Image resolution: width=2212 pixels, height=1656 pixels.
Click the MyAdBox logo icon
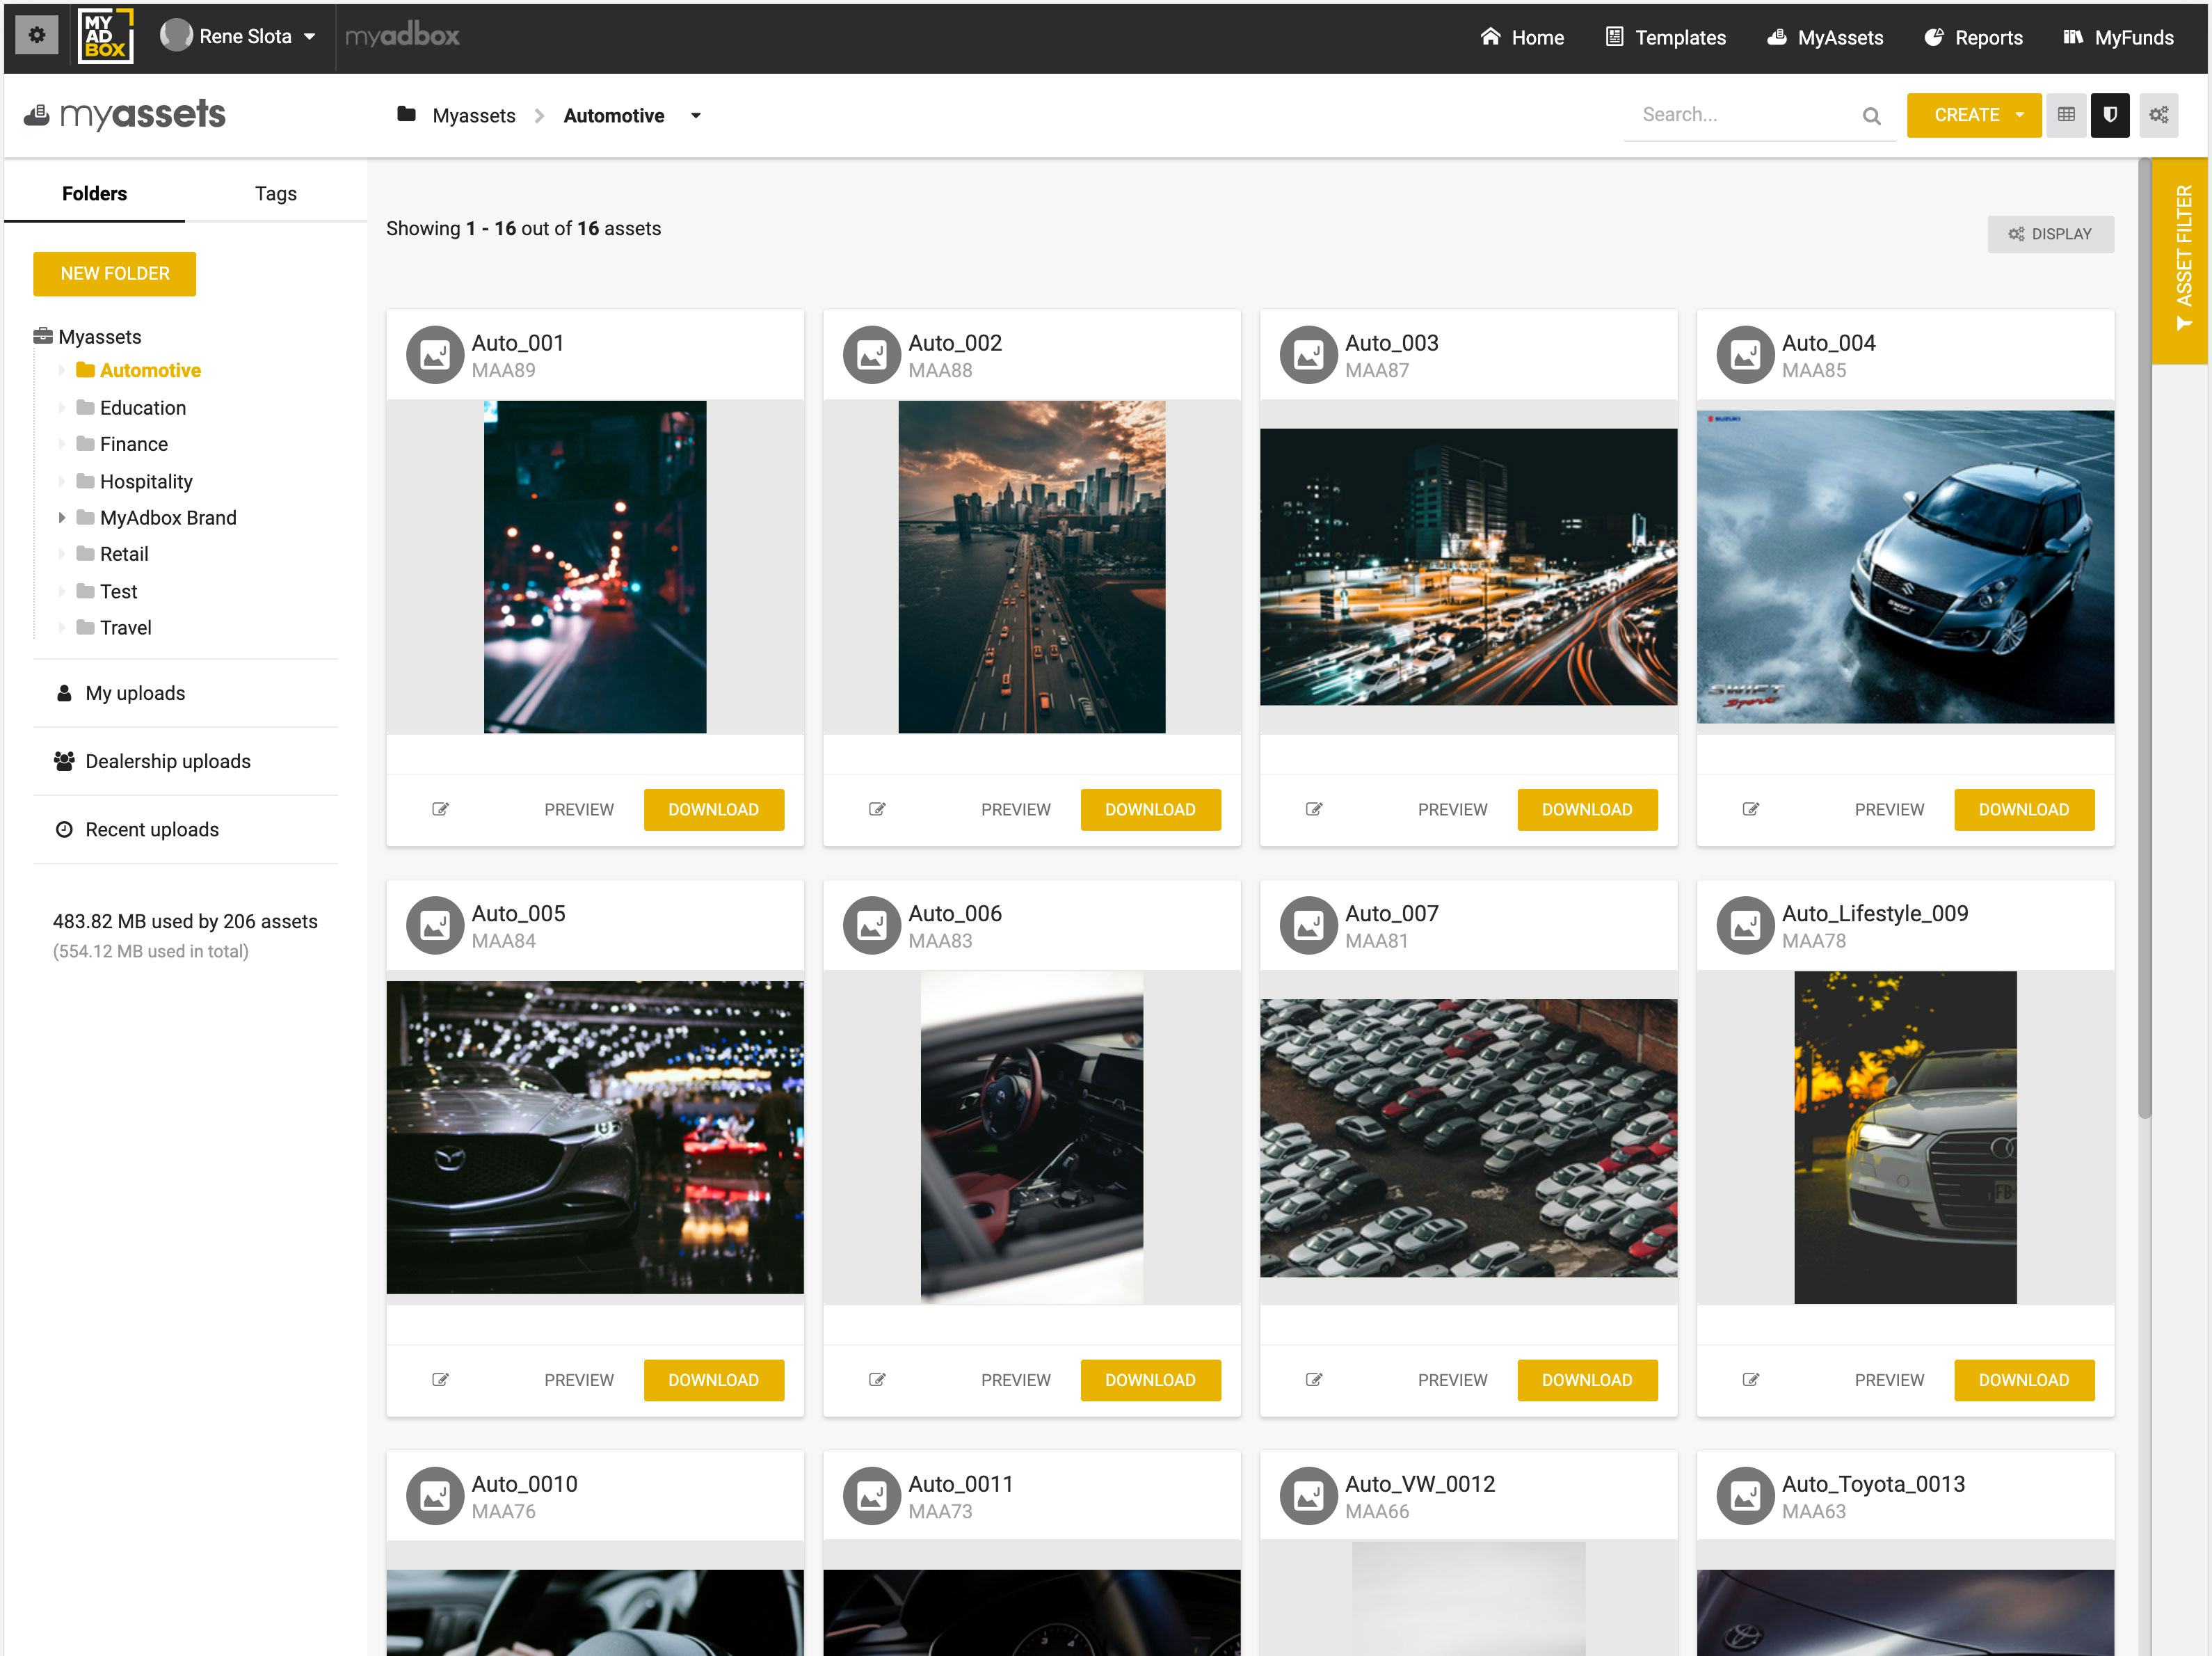pyautogui.click(x=105, y=36)
